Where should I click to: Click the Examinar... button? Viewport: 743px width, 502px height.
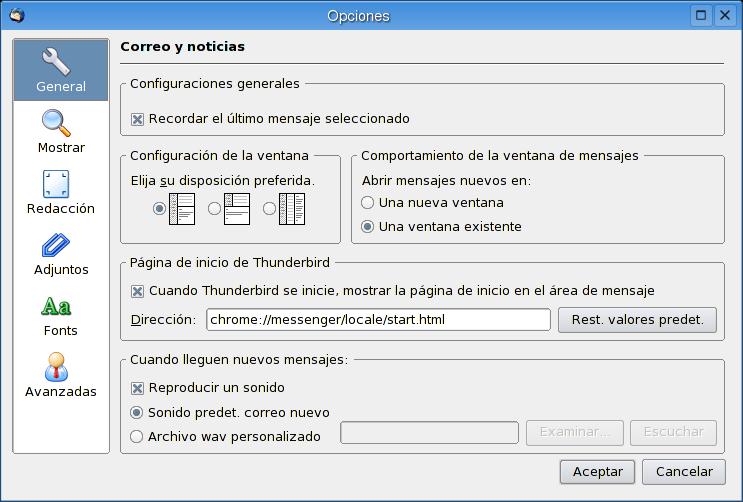pos(575,432)
